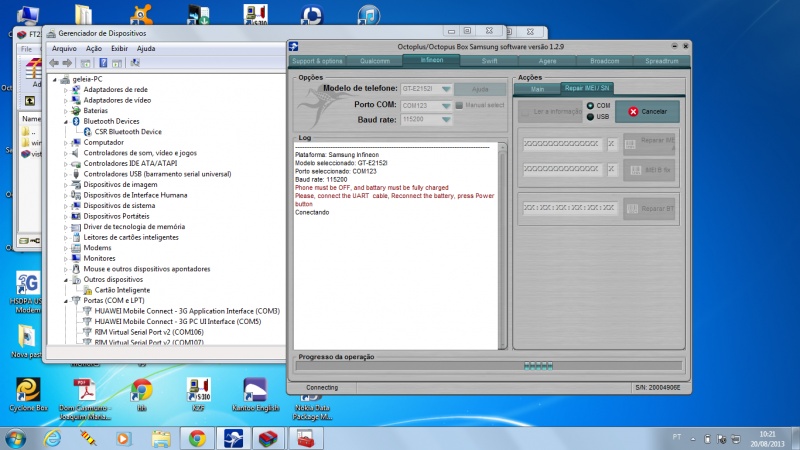Collapse the Bluetooth Devices tree node
Viewport: 800px width, 450px height.
pyautogui.click(x=66, y=121)
